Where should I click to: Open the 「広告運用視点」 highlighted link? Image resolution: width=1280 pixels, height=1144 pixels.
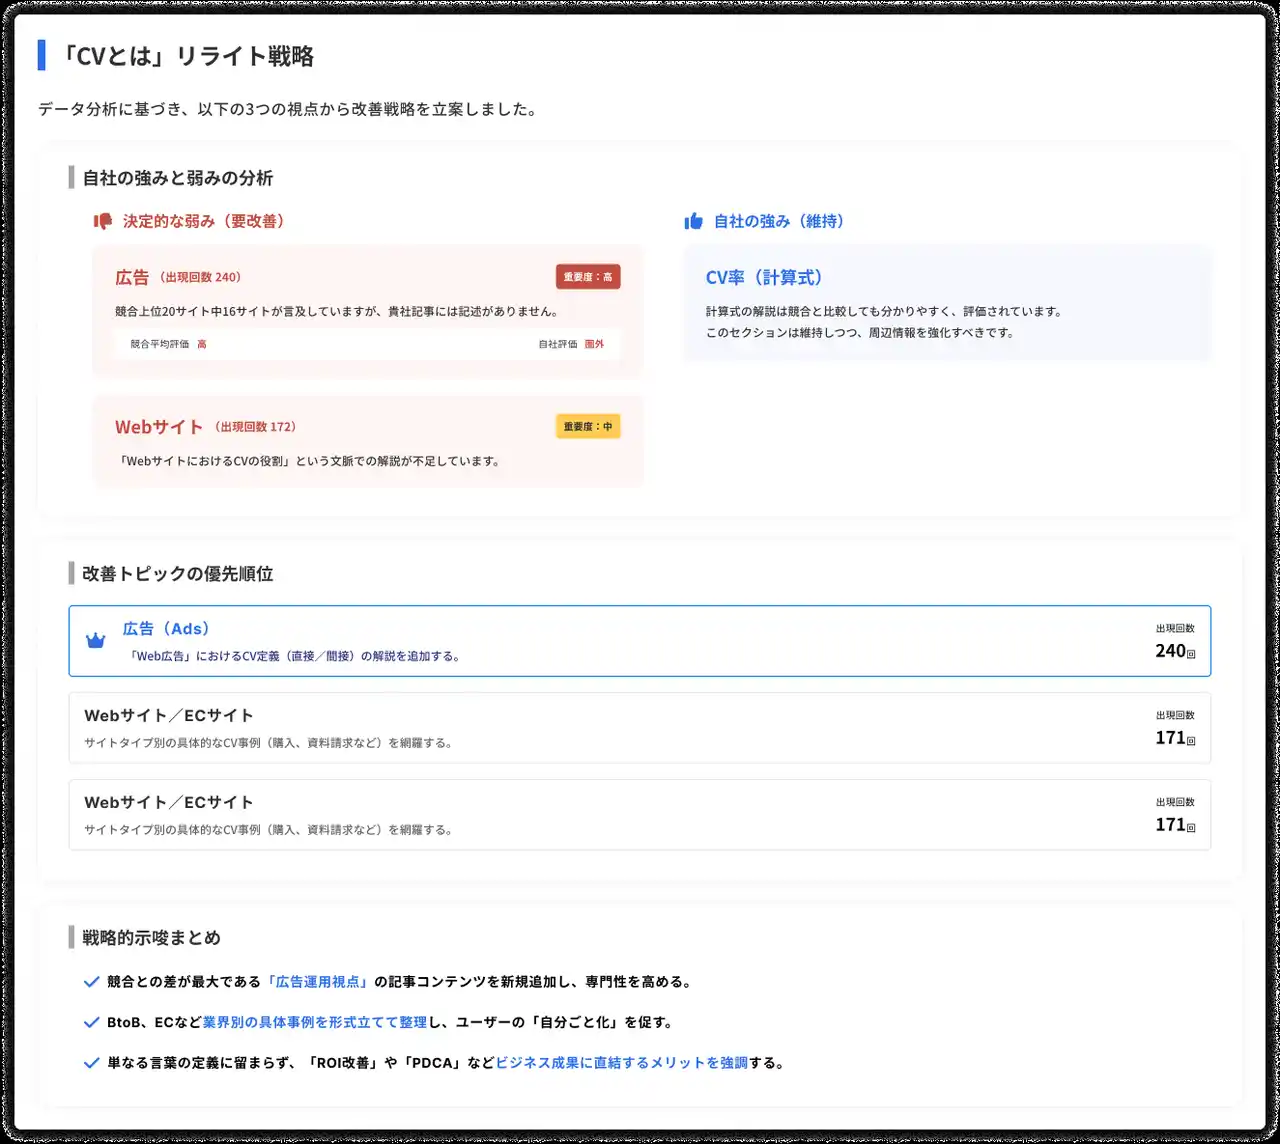(x=317, y=982)
